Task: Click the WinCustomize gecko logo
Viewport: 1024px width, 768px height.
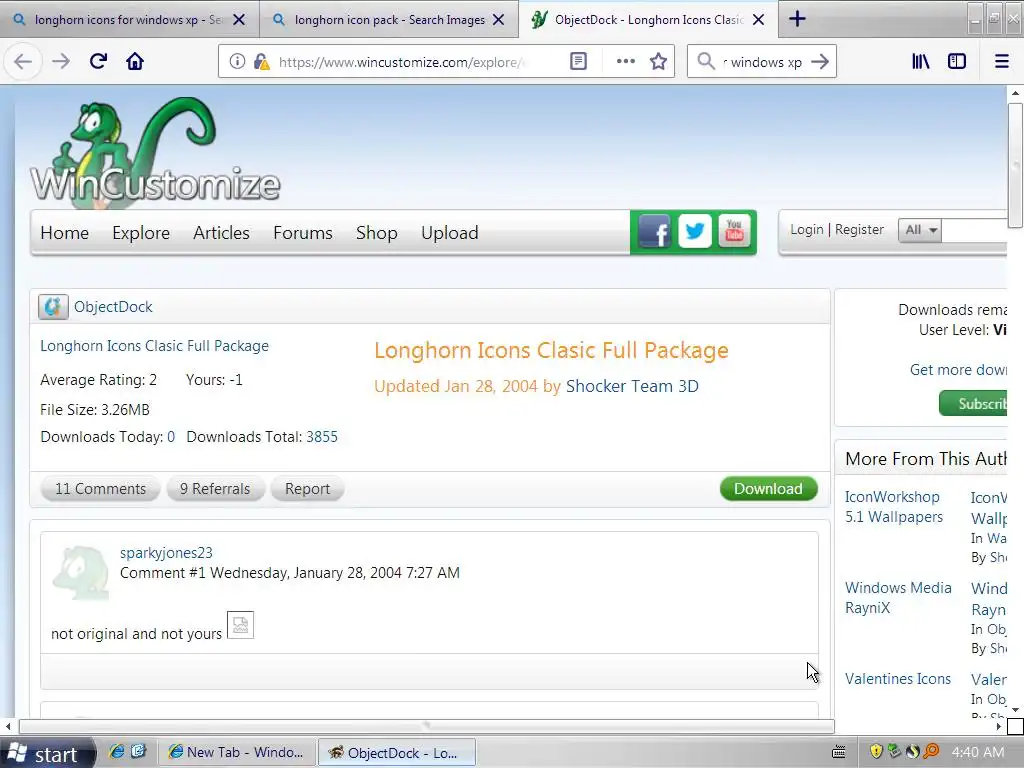Action: click(155, 153)
